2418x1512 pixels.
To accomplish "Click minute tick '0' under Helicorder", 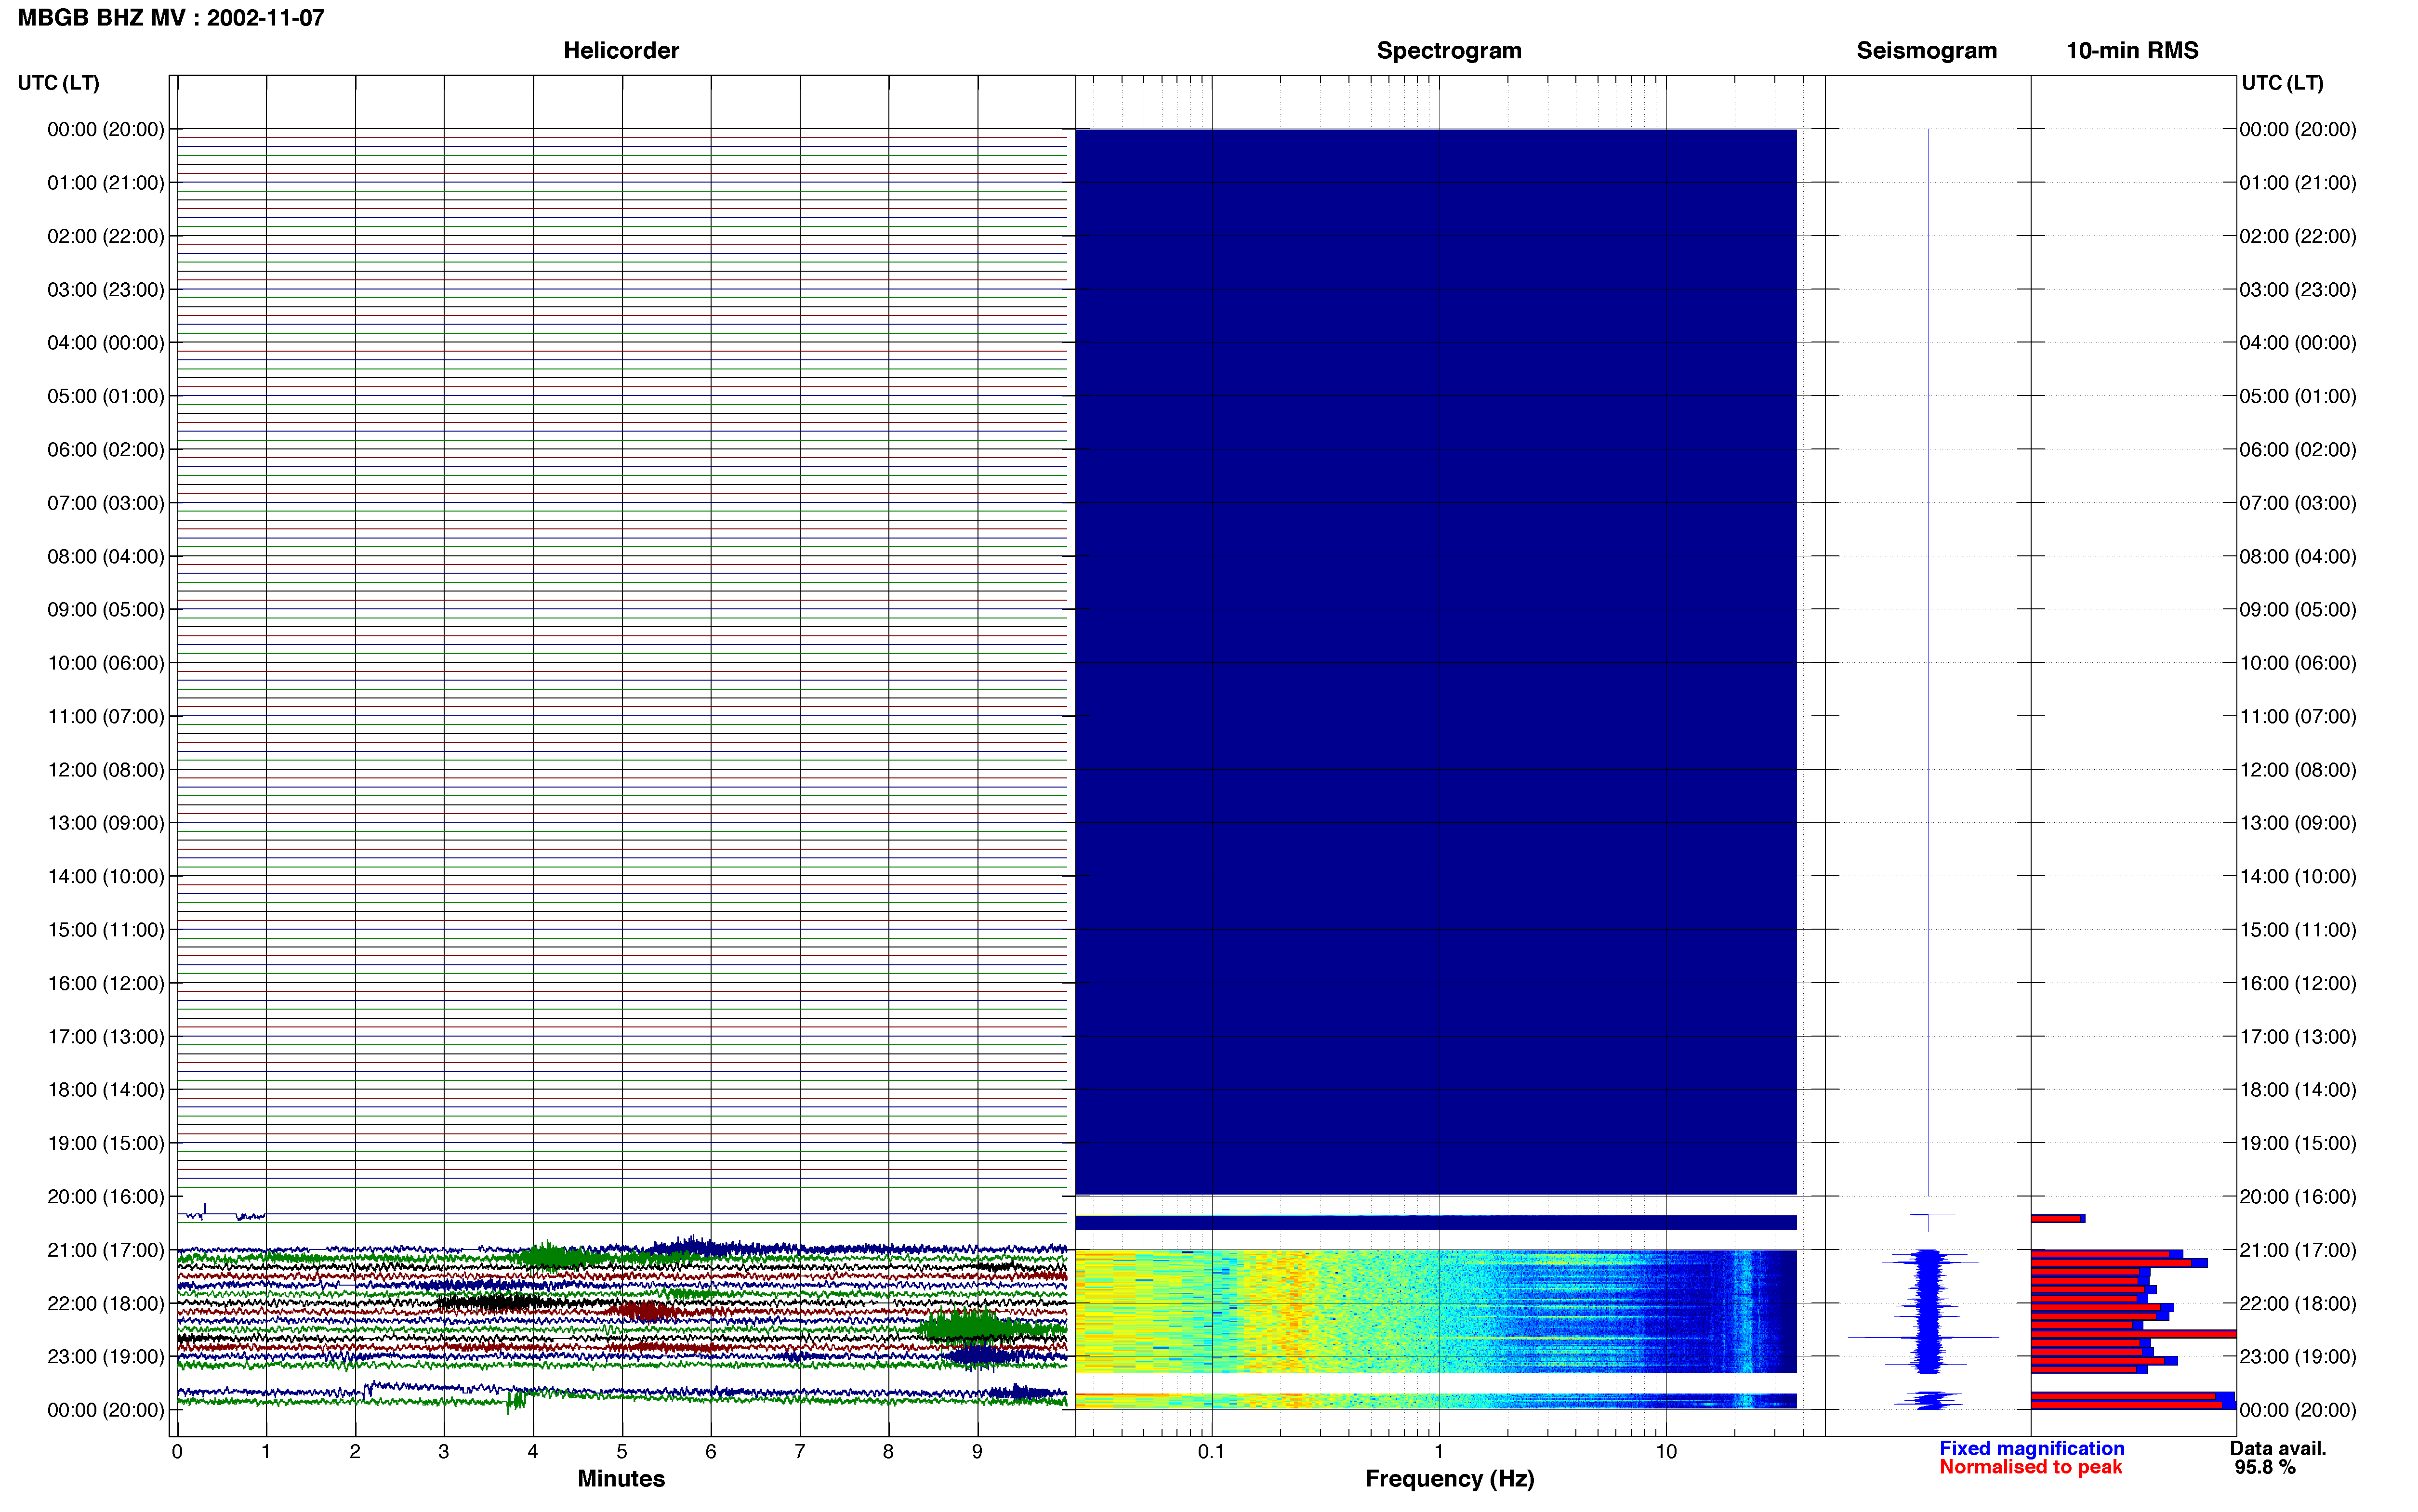I will 177,1451.
